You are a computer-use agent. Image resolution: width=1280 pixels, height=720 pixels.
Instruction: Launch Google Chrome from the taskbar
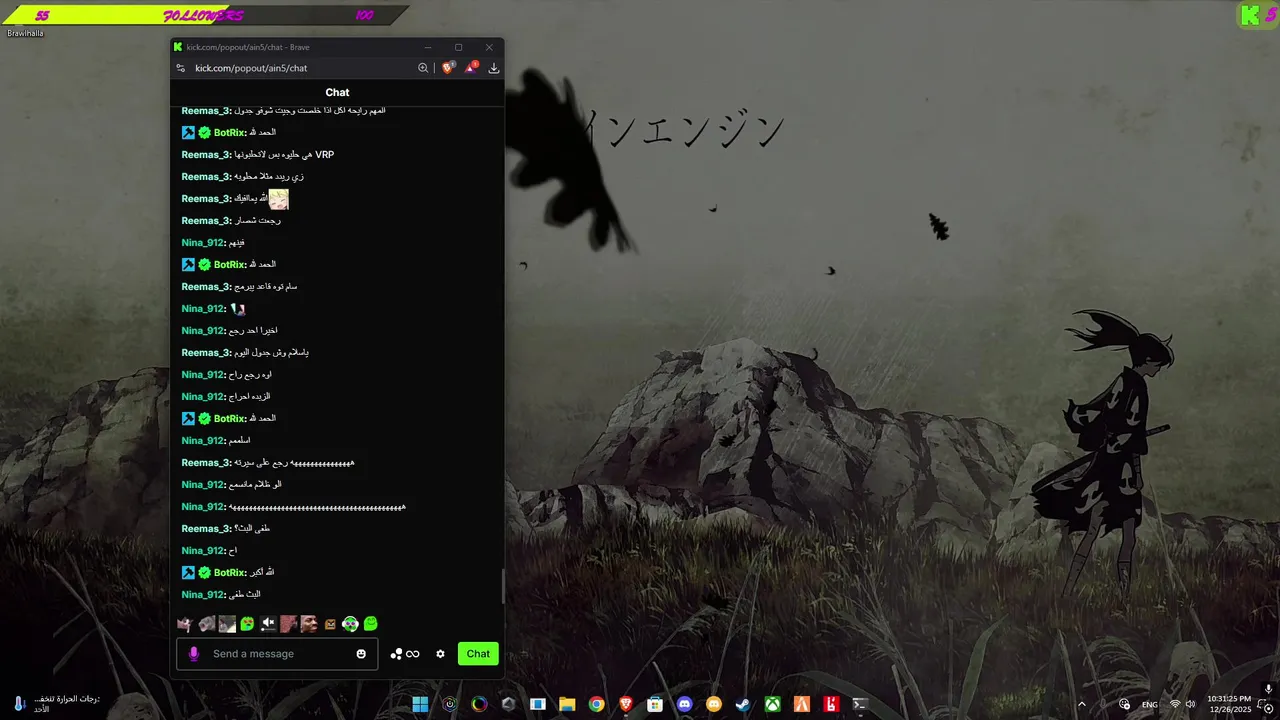596,704
